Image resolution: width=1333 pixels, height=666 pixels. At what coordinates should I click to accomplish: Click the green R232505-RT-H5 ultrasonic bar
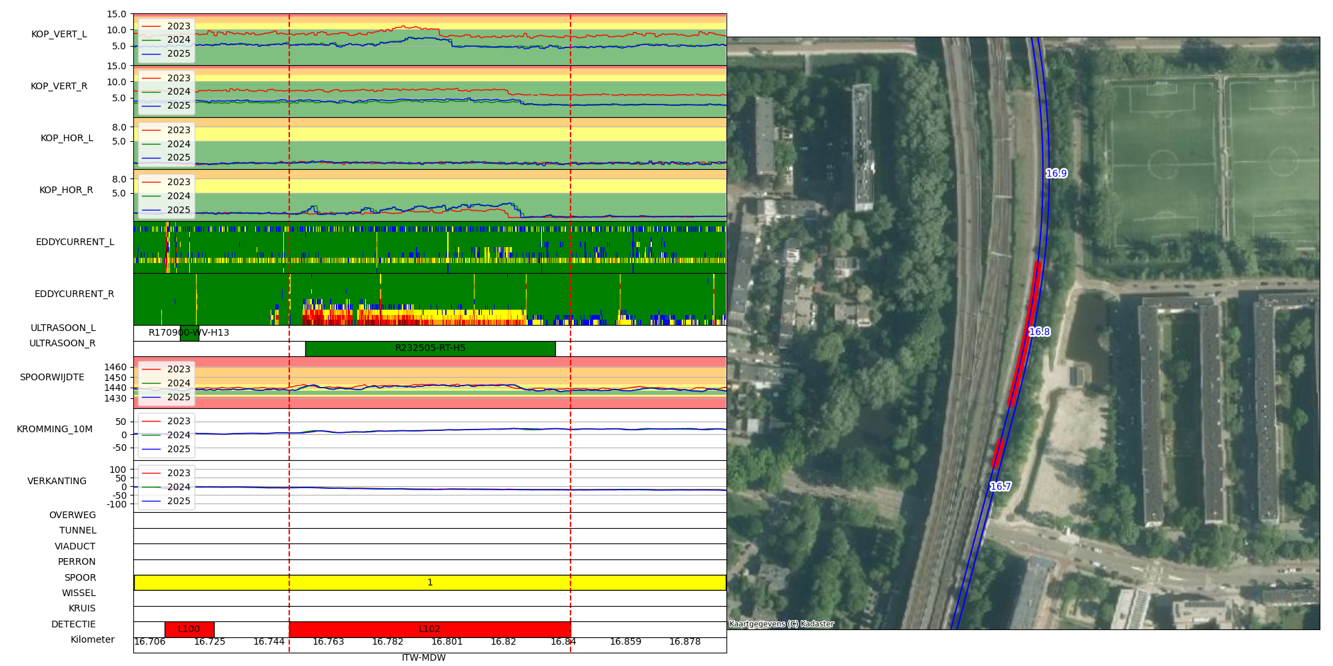pos(430,349)
